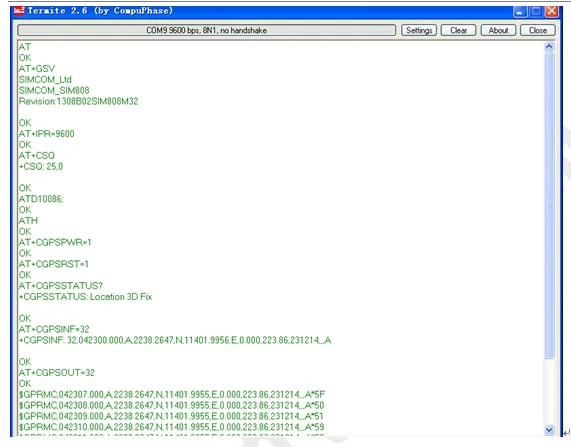
Task: Open the Settings dialog
Action: tap(419, 30)
